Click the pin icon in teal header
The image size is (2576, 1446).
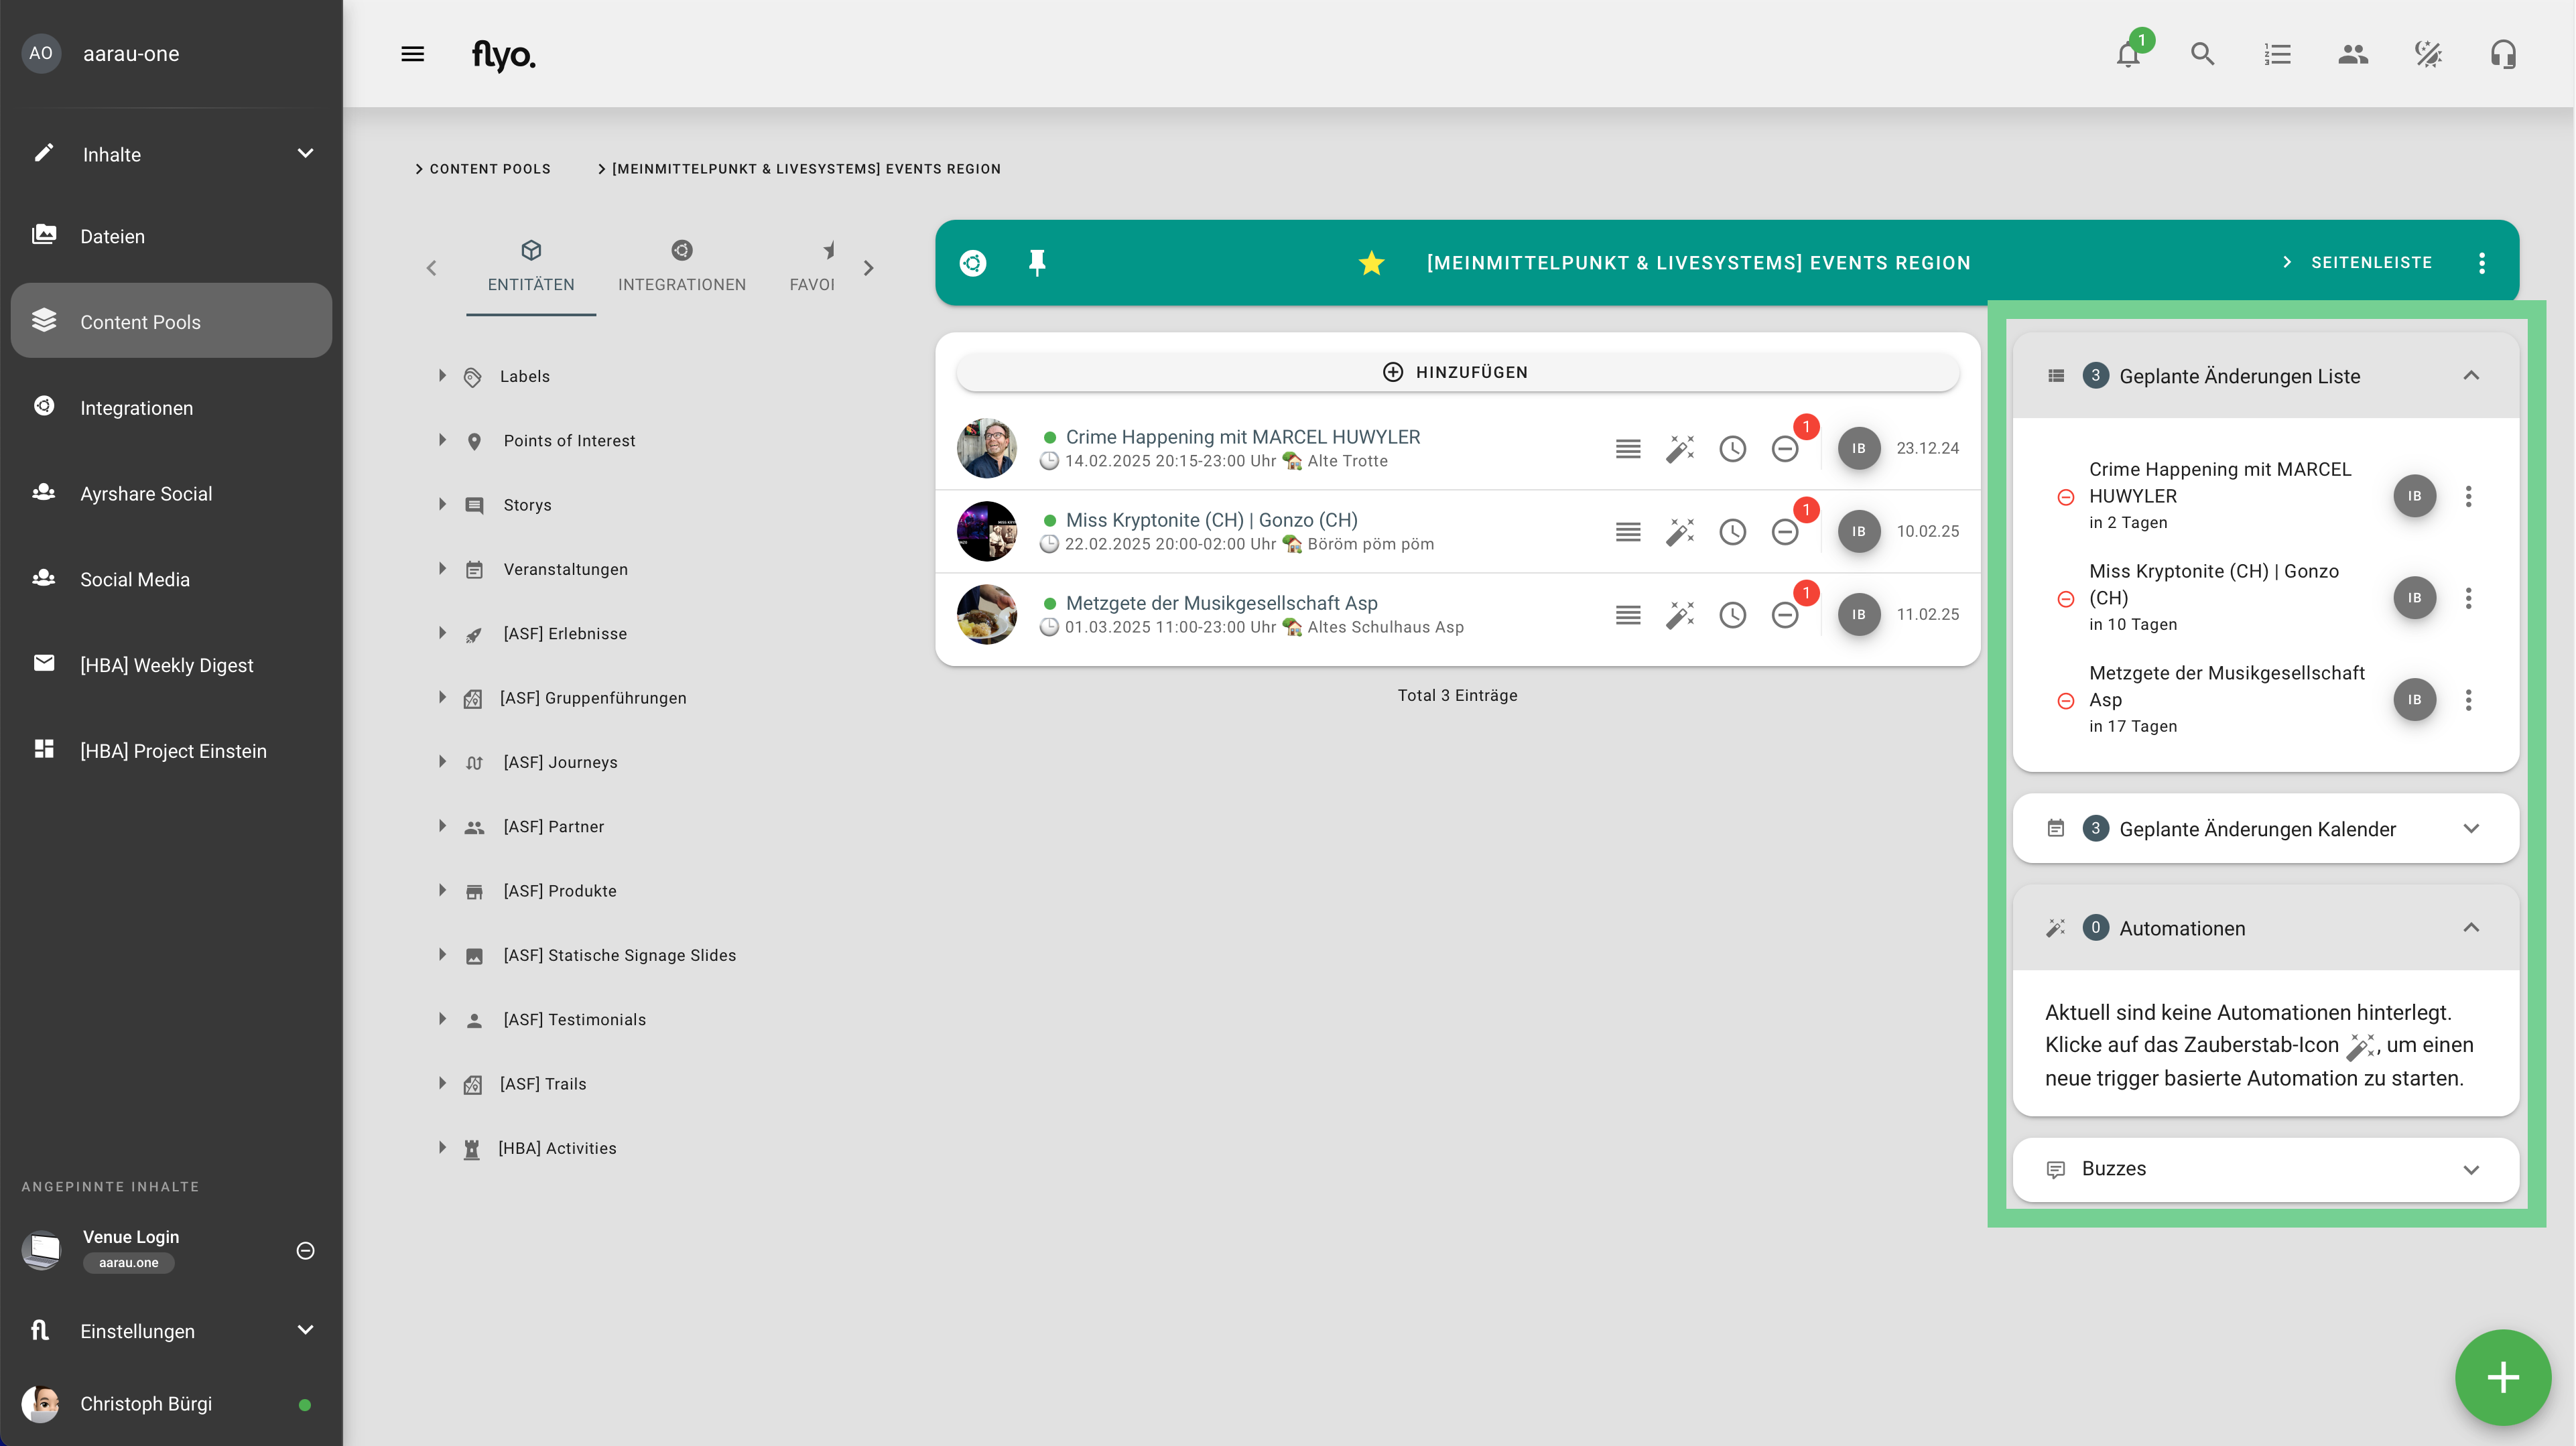[1037, 263]
